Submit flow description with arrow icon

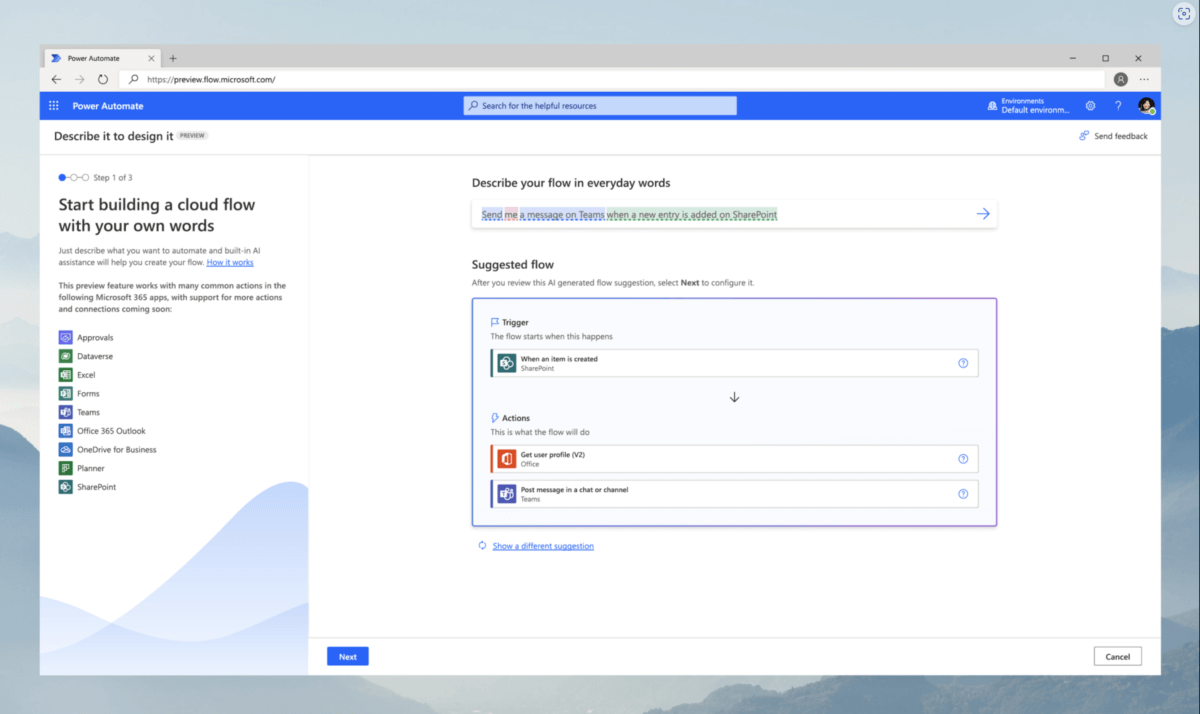pyautogui.click(x=982, y=214)
